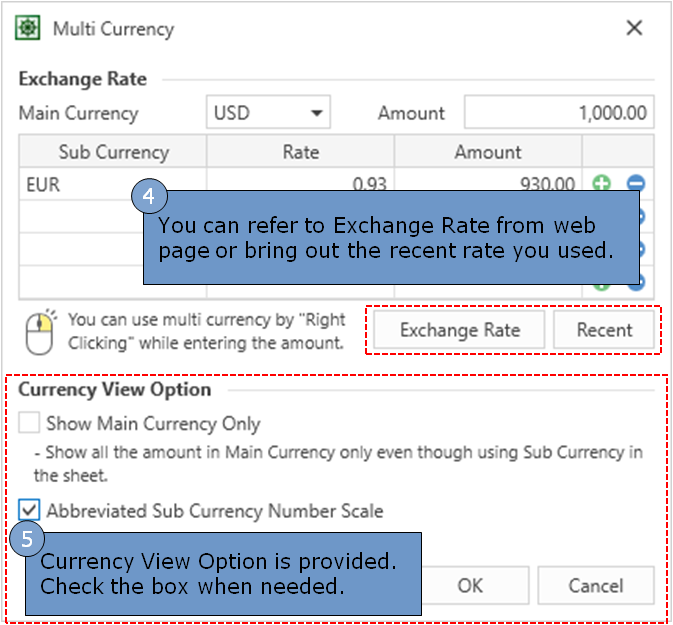Confirm with the OK button
The width and height of the screenshot is (673, 625).
click(x=471, y=585)
